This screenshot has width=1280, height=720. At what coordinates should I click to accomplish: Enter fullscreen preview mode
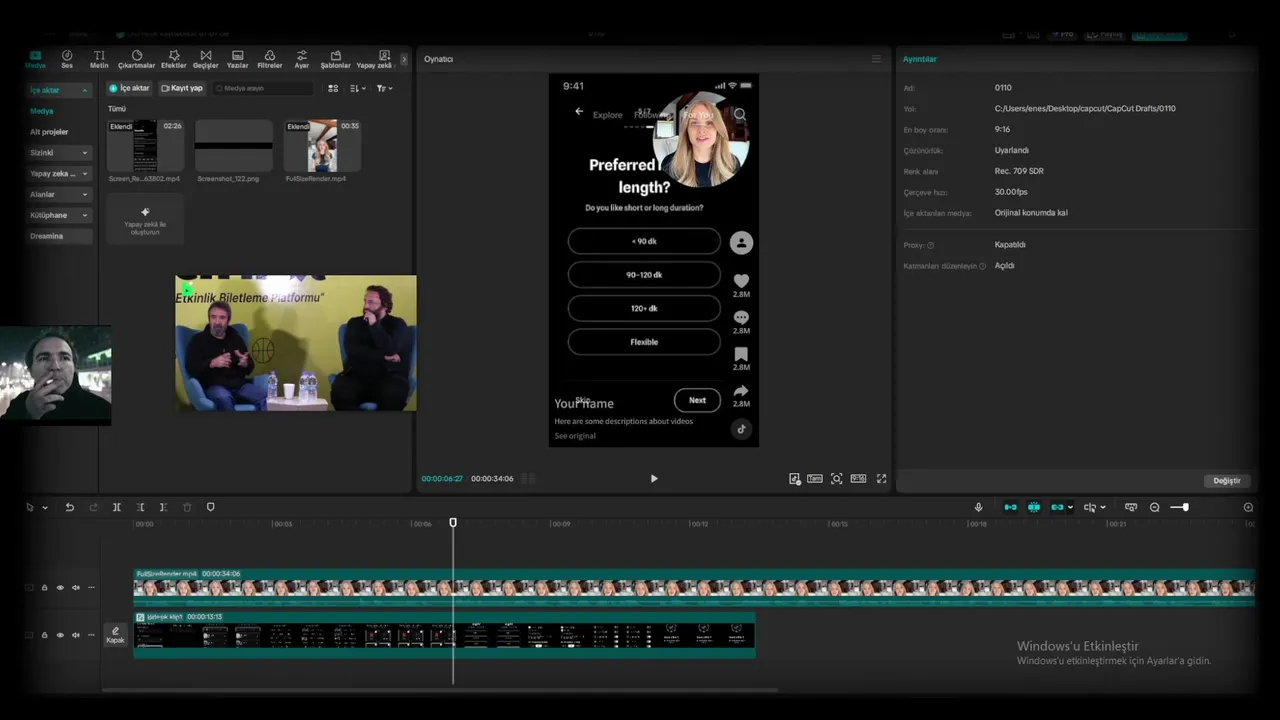[x=881, y=479]
